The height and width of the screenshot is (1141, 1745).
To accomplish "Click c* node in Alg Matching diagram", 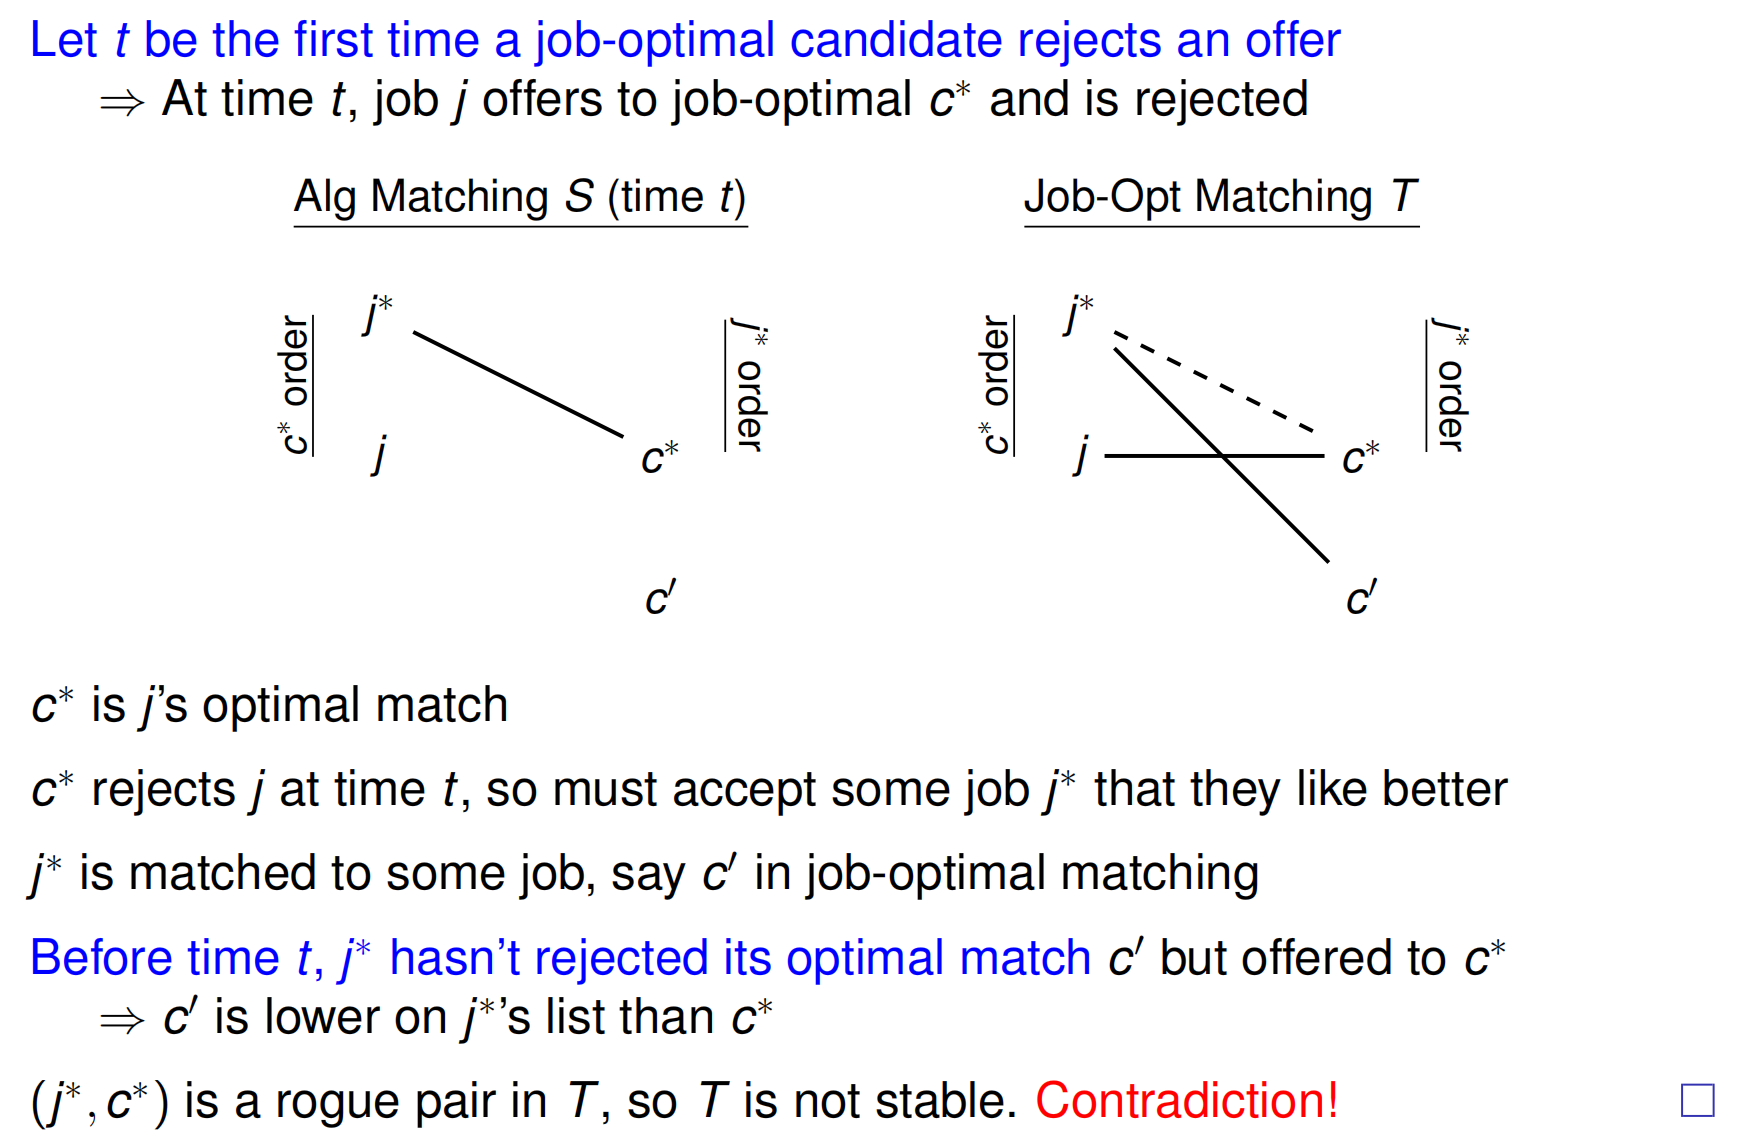I will [659, 457].
